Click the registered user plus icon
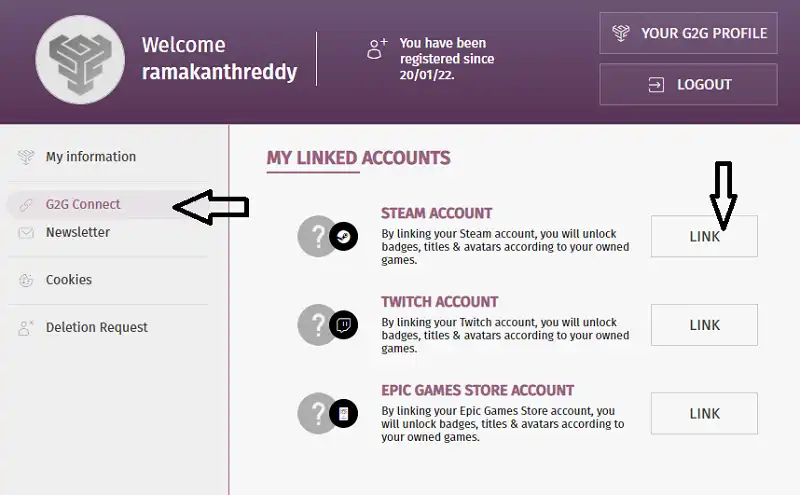The height and width of the screenshot is (495, 800). pyautogui.click(x=377, y=48)
